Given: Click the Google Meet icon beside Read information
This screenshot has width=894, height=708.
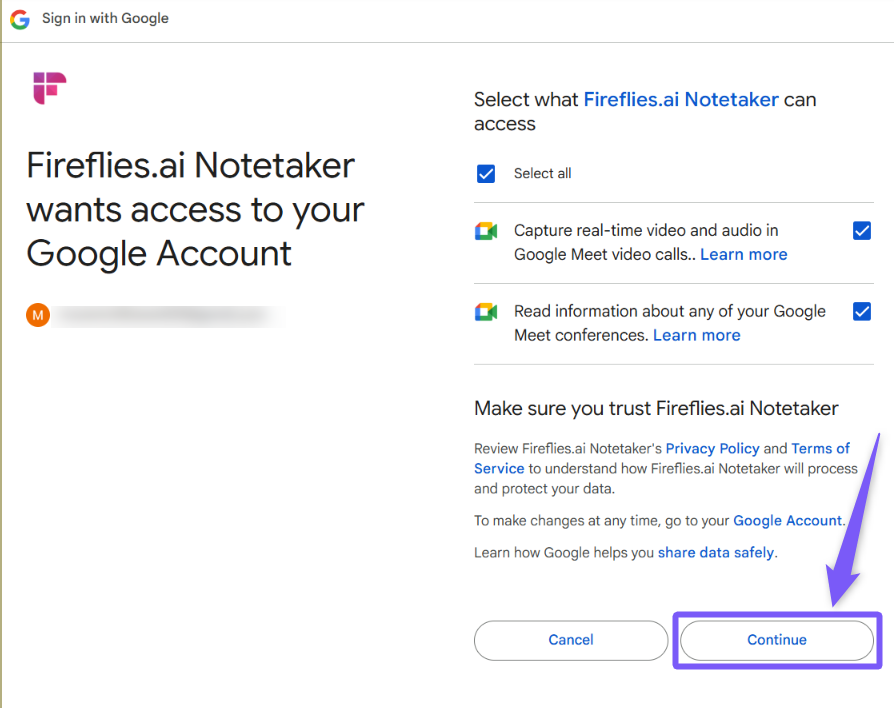Looking at the screenshot, I should pyautogui.click(x=486, y=312).
